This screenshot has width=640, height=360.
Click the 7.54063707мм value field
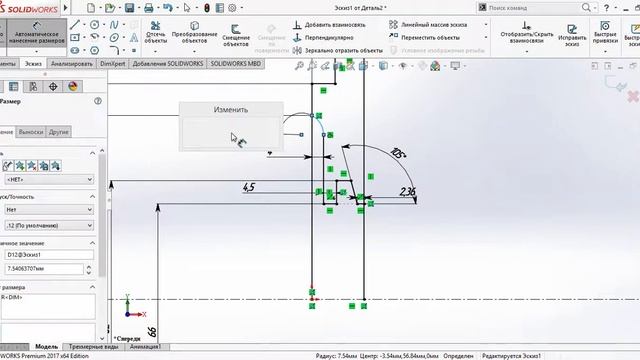[44, 269]
